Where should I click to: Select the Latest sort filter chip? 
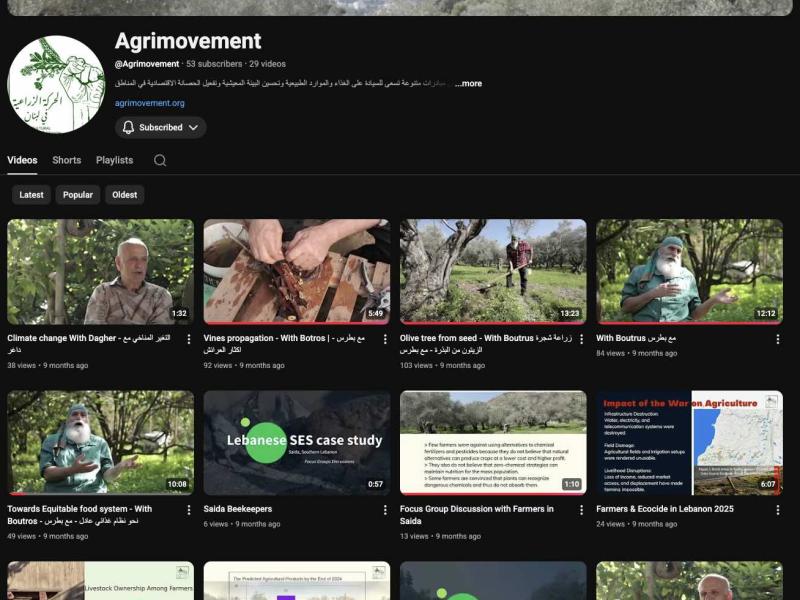point(31,195)
